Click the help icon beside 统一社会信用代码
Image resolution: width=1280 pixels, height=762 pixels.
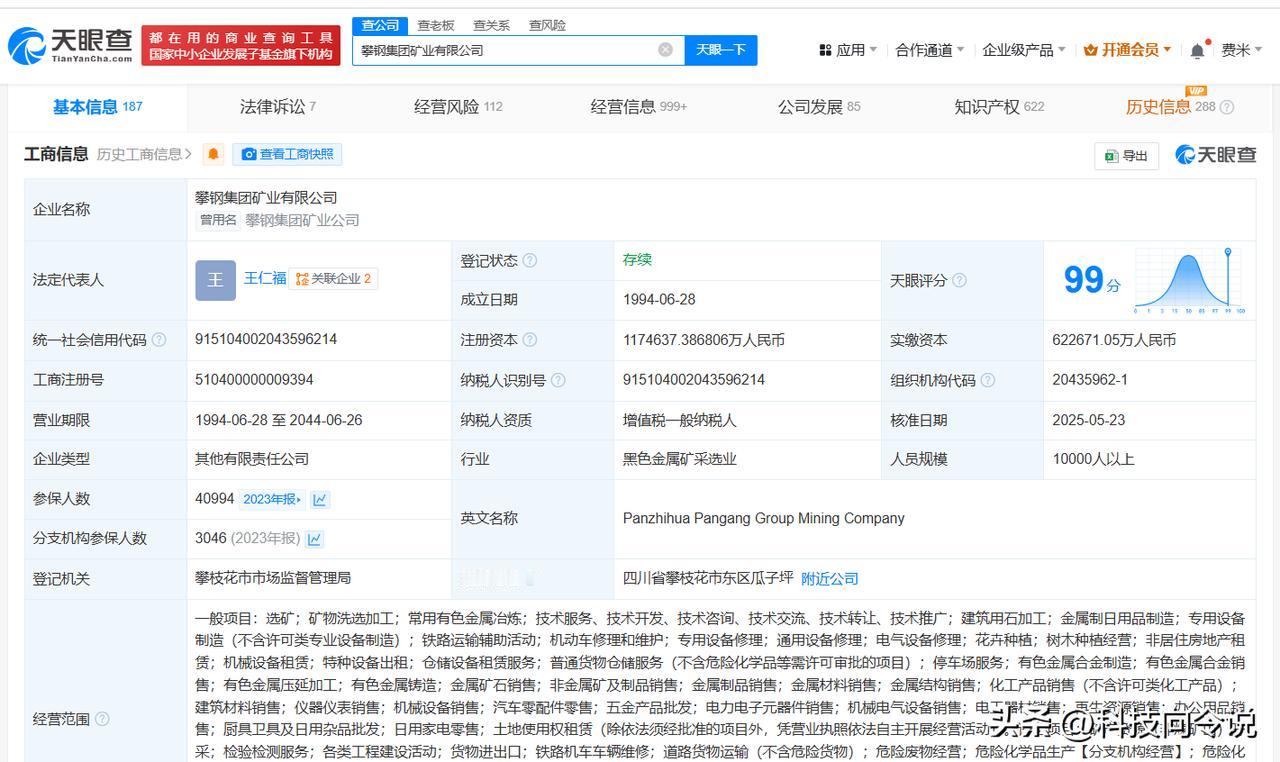[159, 340]
